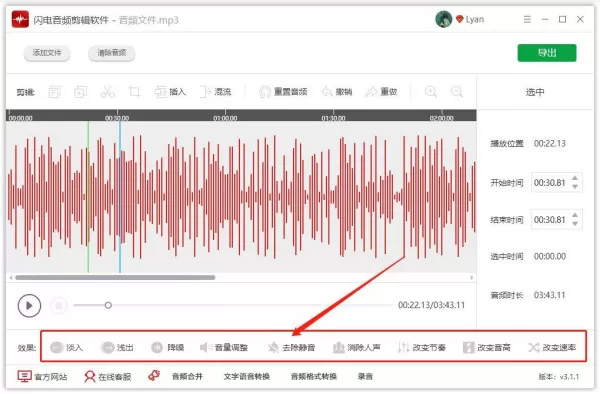Screen dimensions: 600x394
Task: Increase 结束时间 with the up arrow
Action: 575,215
